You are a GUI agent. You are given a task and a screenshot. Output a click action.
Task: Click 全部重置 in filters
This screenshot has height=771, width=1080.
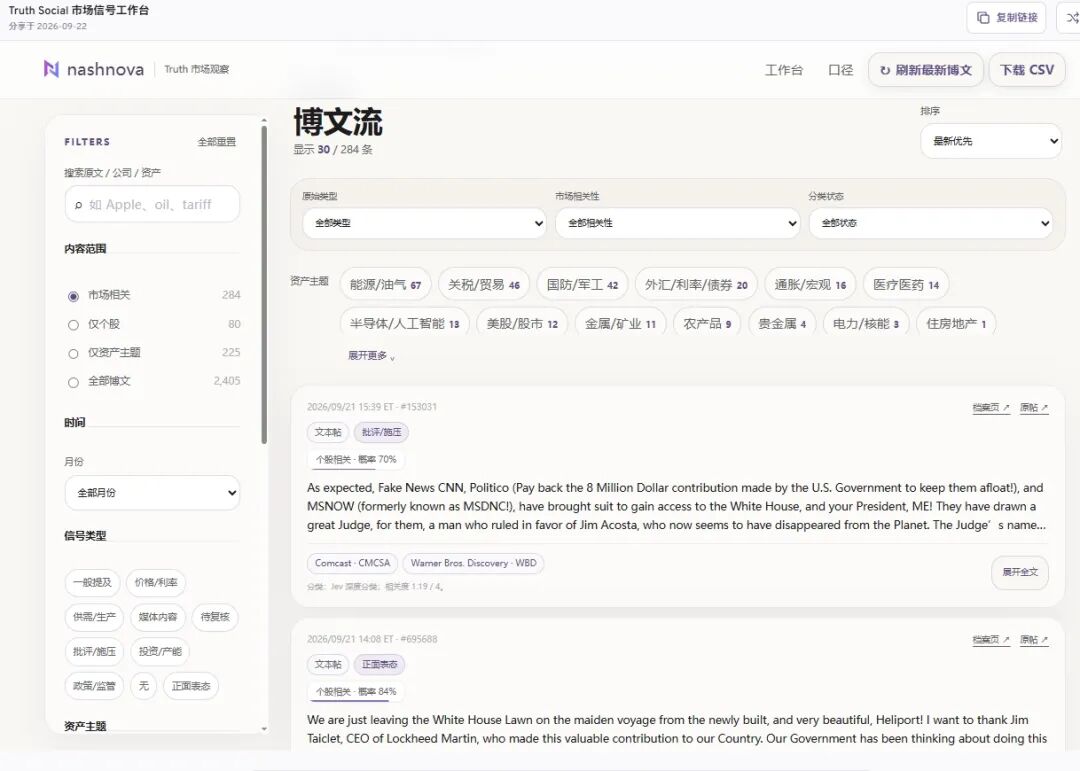216,142
